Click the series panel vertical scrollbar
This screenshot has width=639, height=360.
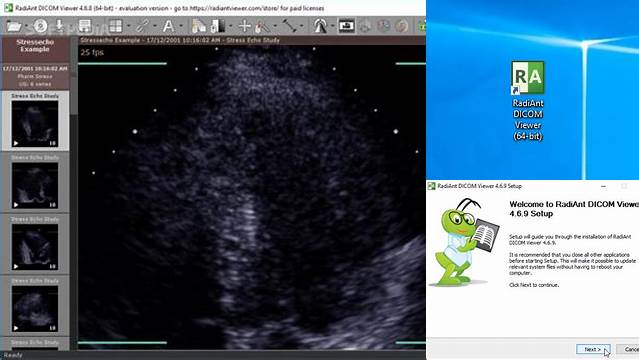(74, 194)
